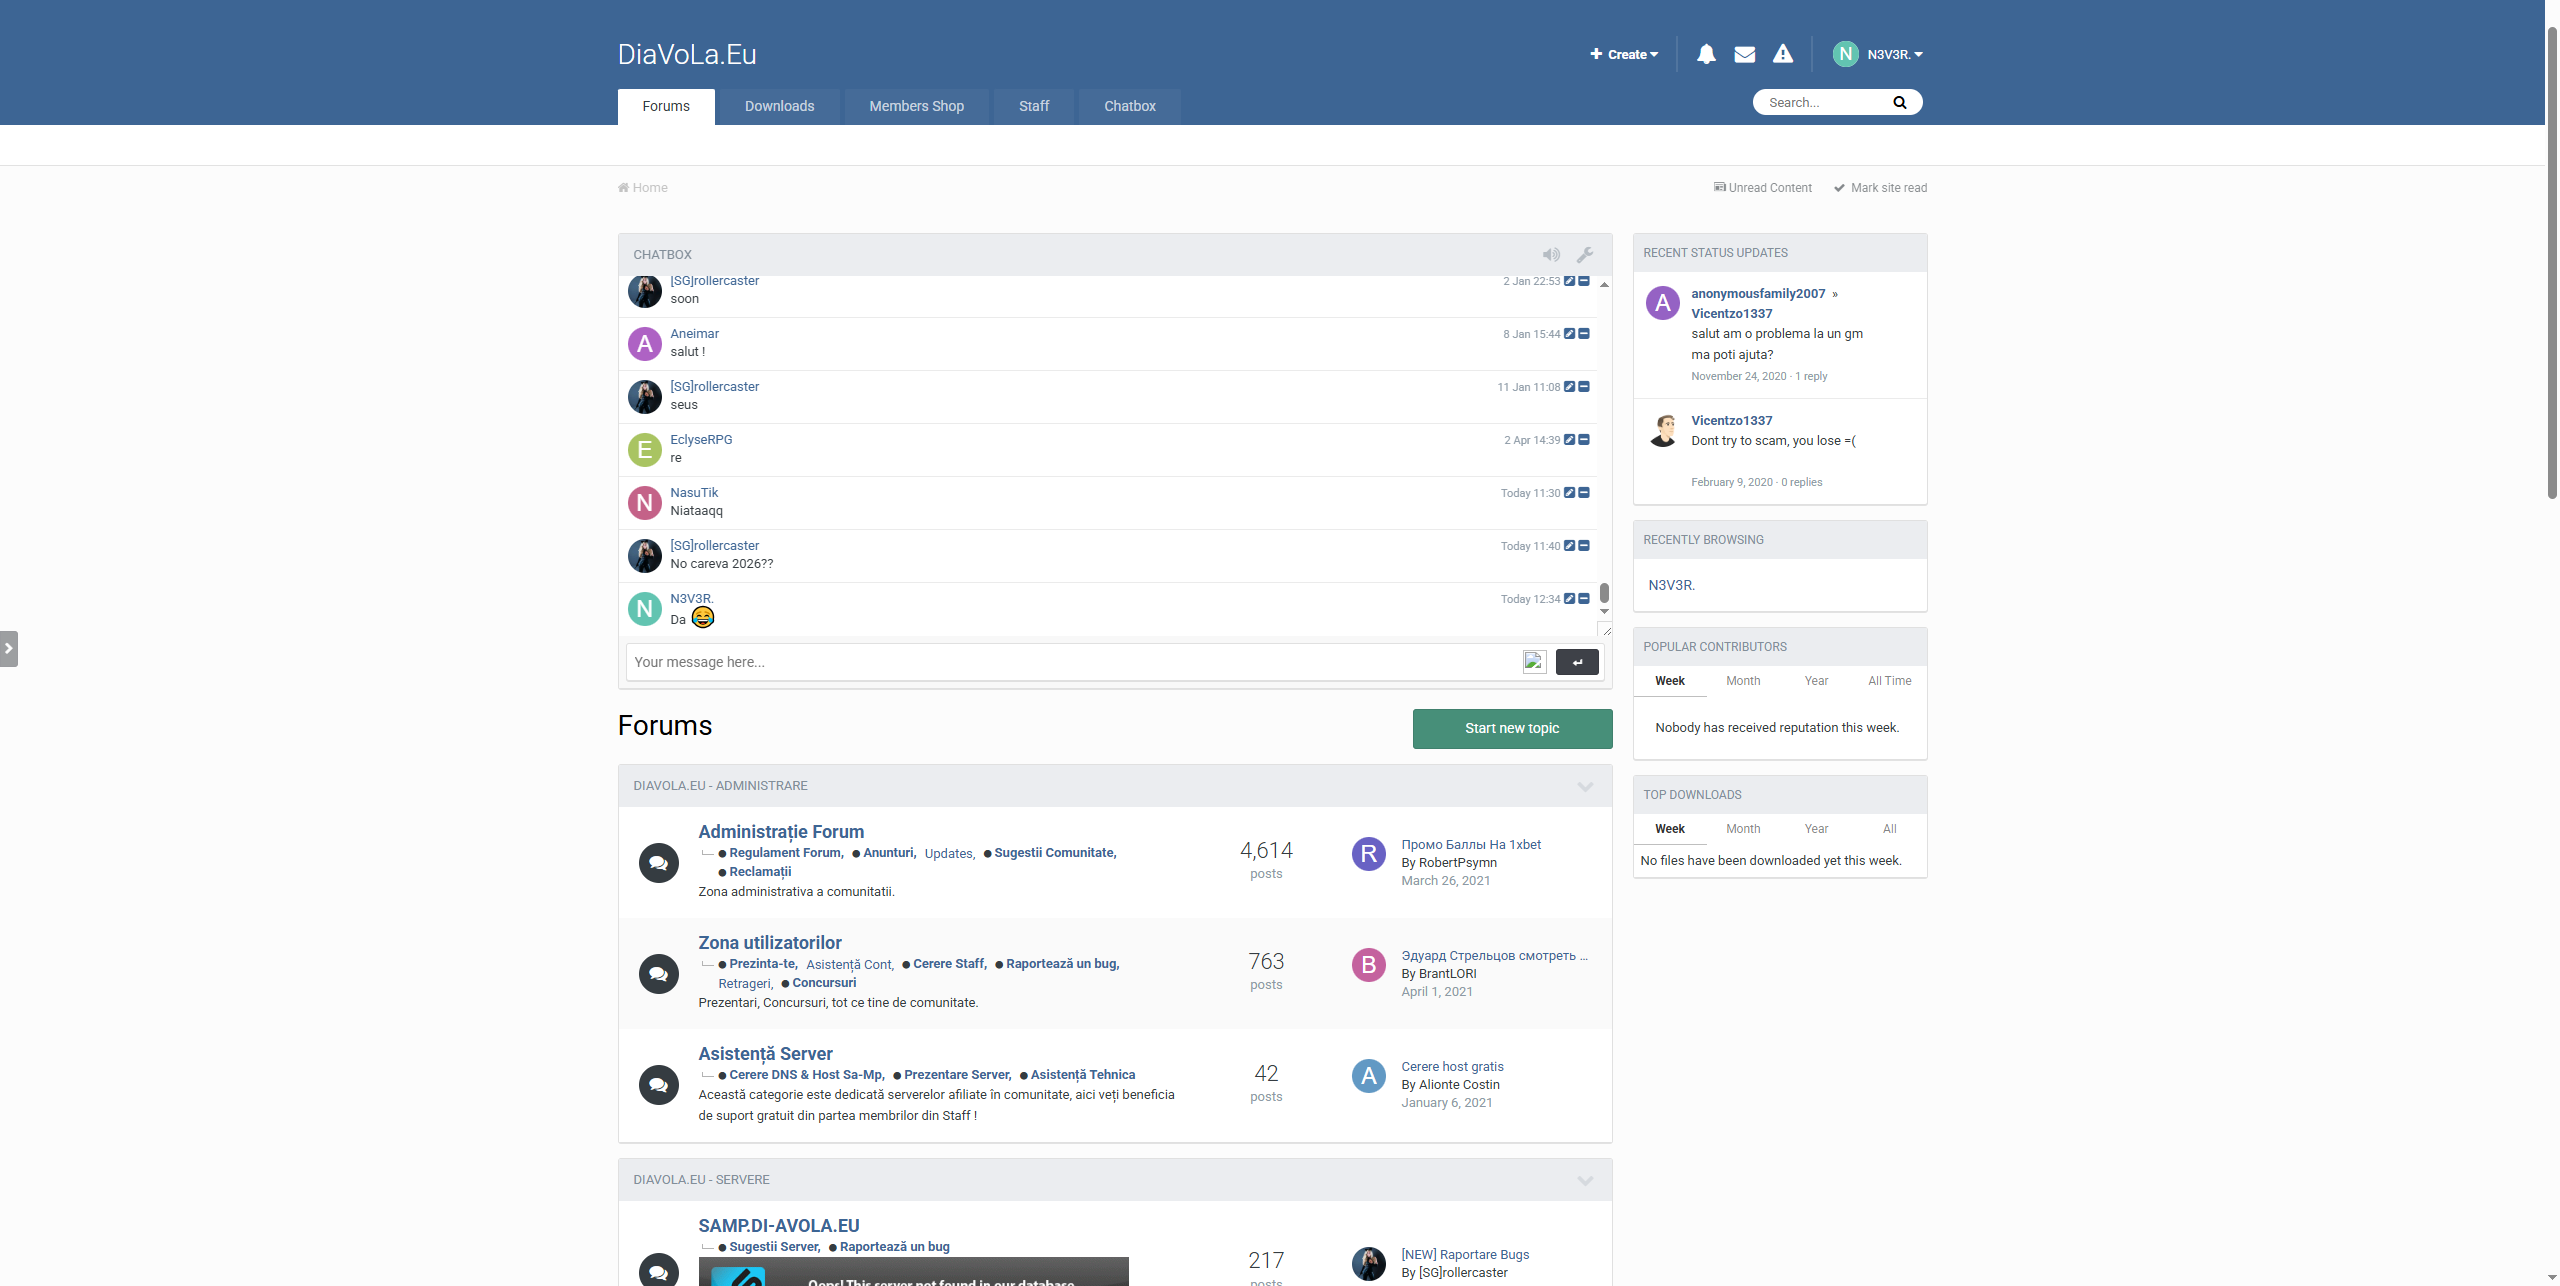2560x1286 pixels.
Task: Select Month in Popular Contributors
Action: click(x=1742, y=681)
